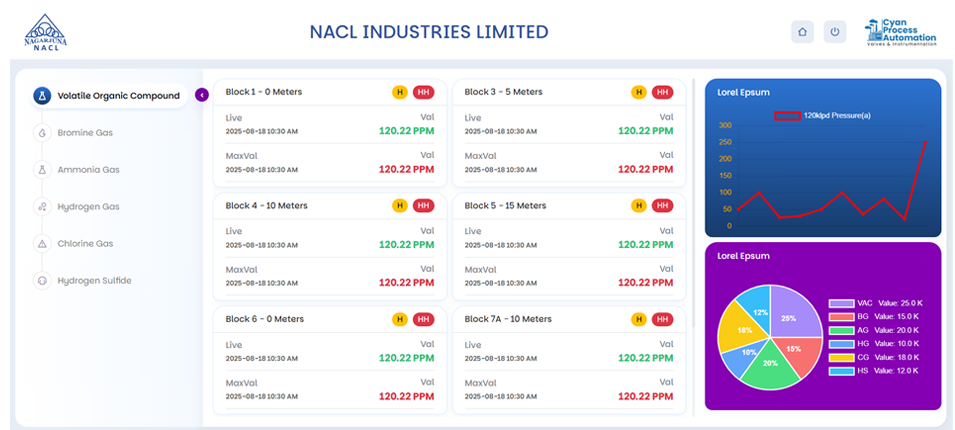Click the Hydrogen Gas molecule icon

[x=42, y=206]
